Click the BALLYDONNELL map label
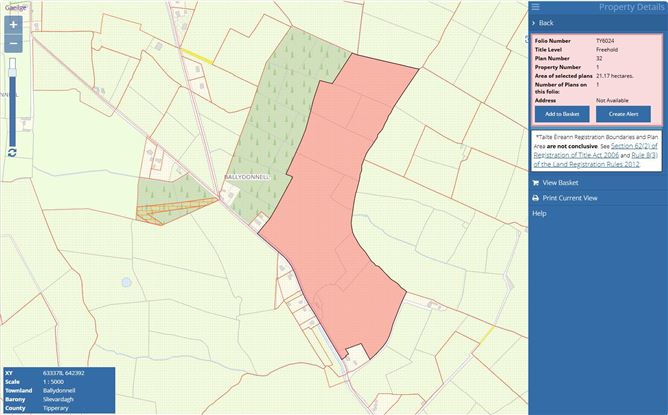 tap(247, 177)
